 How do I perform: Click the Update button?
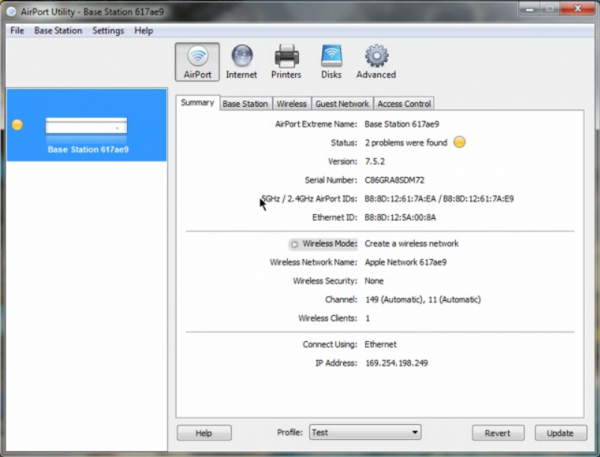coord(561,433)
